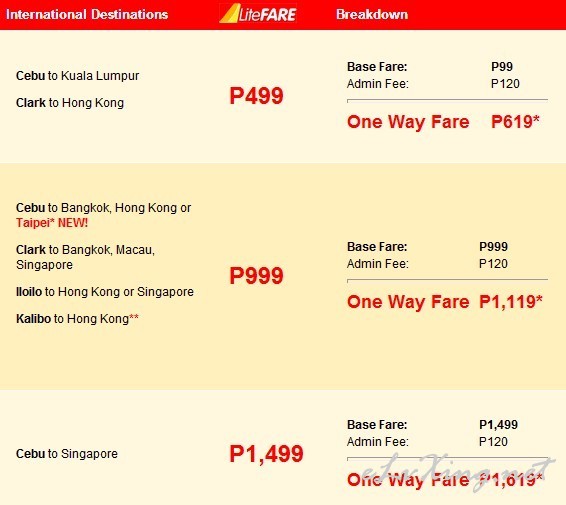Open the Taipei NEW! destination
Screen dimensions: 566x505
(x=52, y=223)
